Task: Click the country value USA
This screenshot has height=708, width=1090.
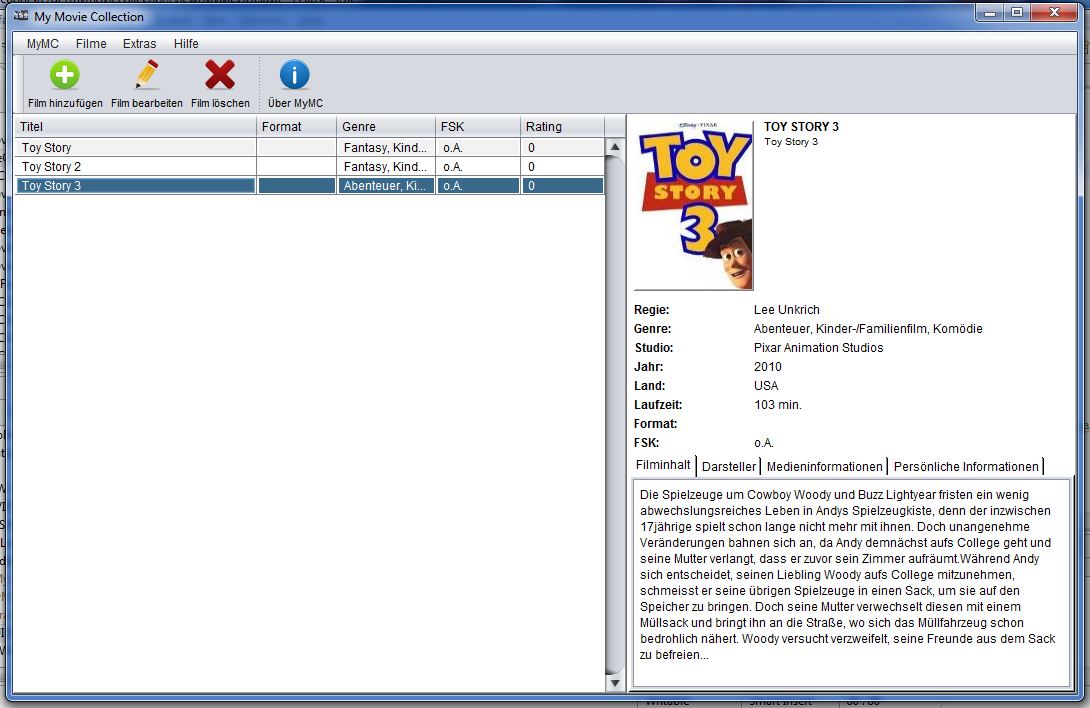Action: coord(766,386)
